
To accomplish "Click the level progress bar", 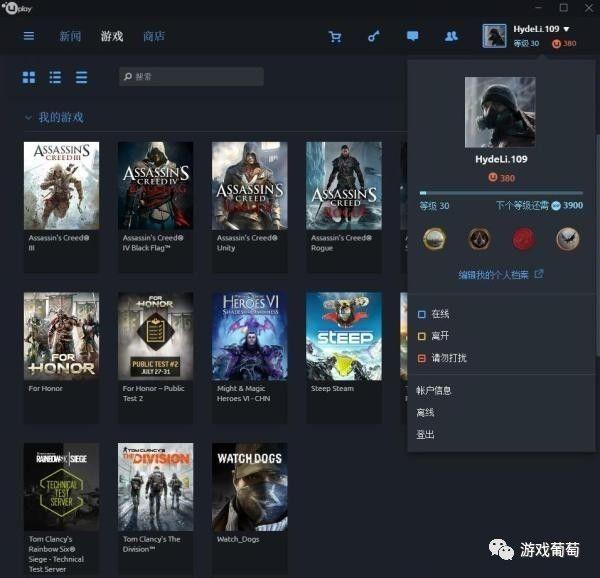I will [x=501, y=193].
